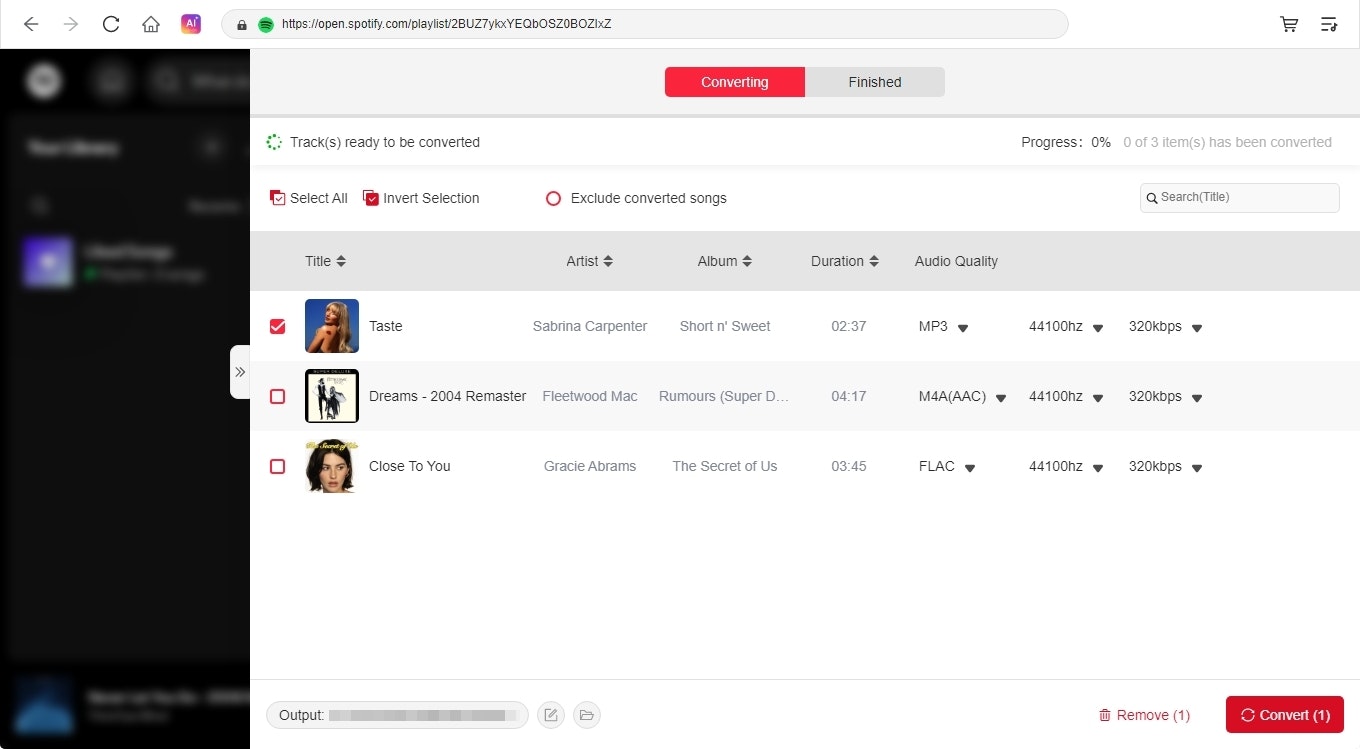Viewport: 1360px width, 749px height.
Task: Expand the sidebar with the chevron handle
Action: pos(240,371)
